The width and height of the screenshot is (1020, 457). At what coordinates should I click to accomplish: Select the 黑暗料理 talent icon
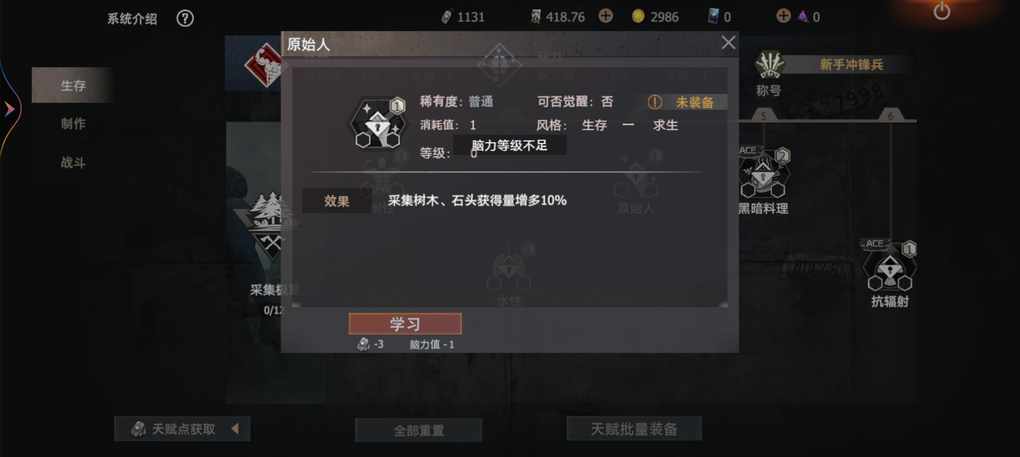pyautogui.click(x=763, y=173)
